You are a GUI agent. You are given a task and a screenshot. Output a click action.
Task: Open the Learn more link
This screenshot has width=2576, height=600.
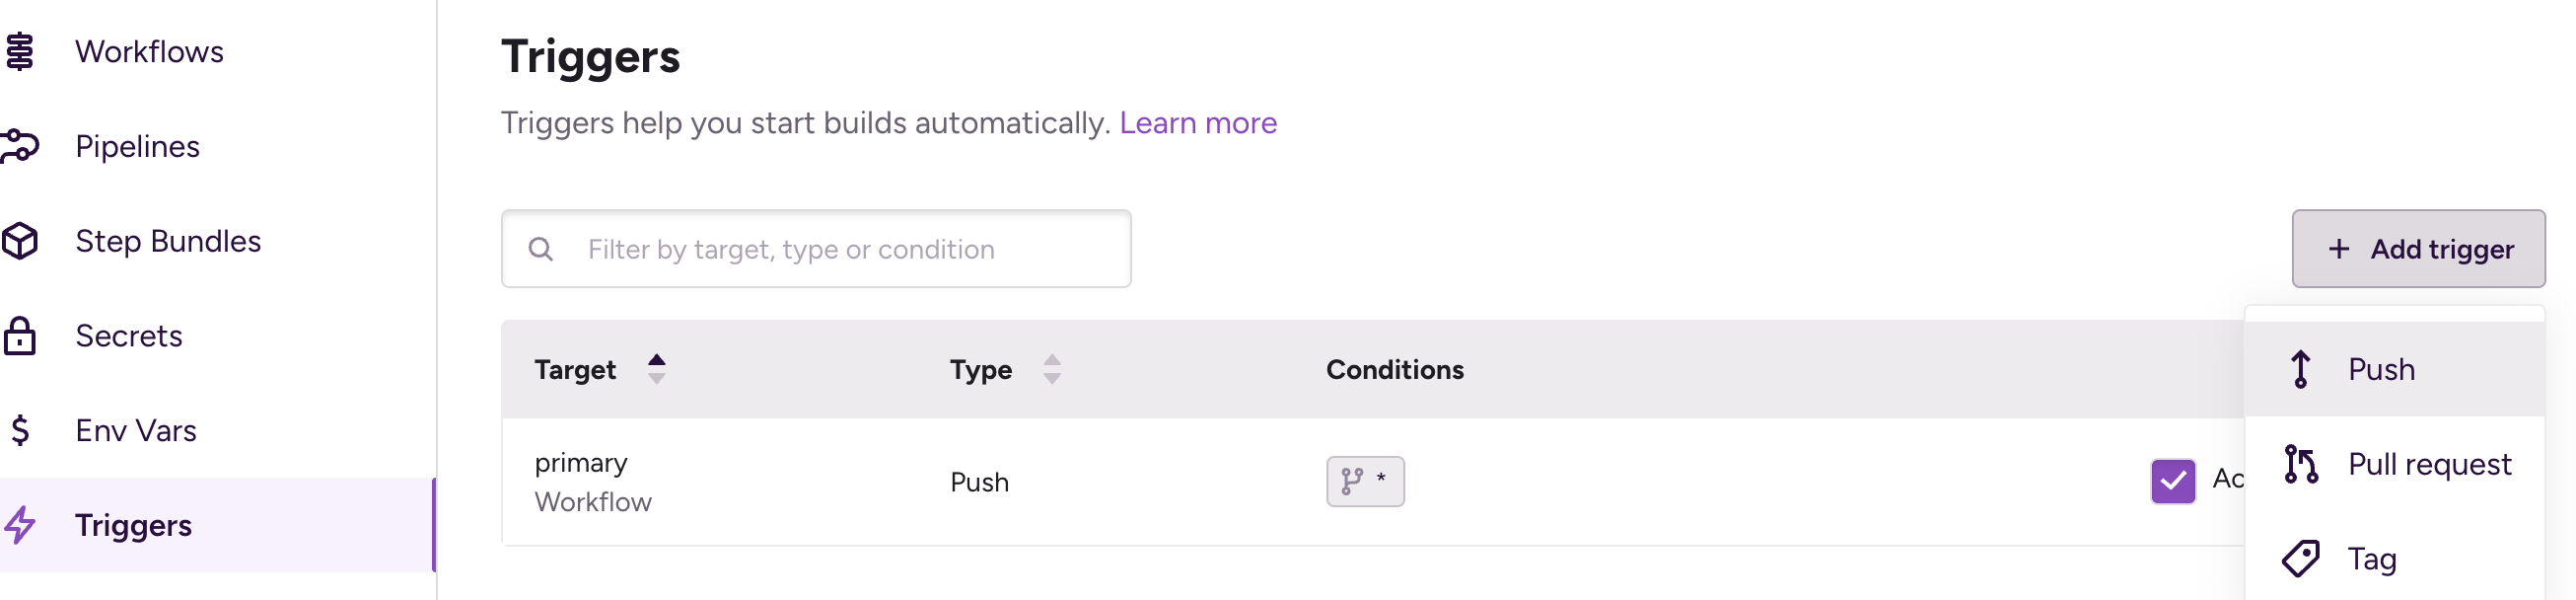(1197, 123)
